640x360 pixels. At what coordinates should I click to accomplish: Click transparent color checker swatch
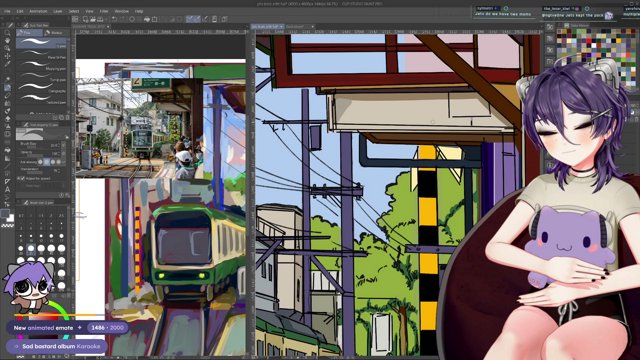pyautogui.click(x=7, y=226)
